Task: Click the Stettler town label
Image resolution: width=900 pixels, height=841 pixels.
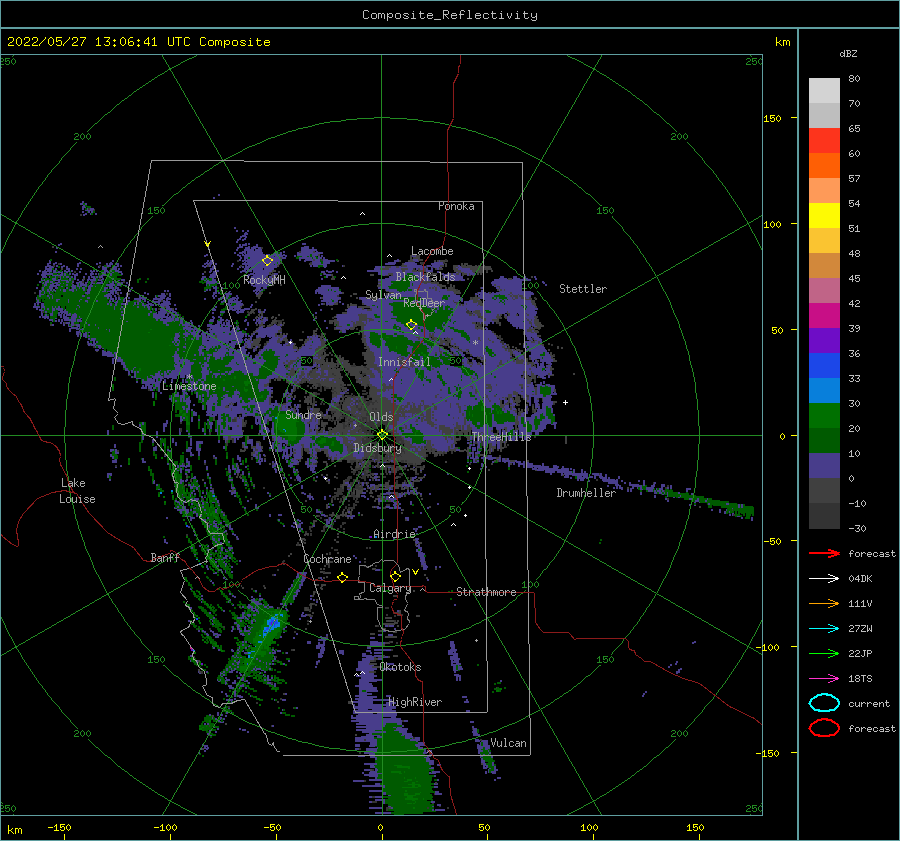Action: [x=583, y=289]
